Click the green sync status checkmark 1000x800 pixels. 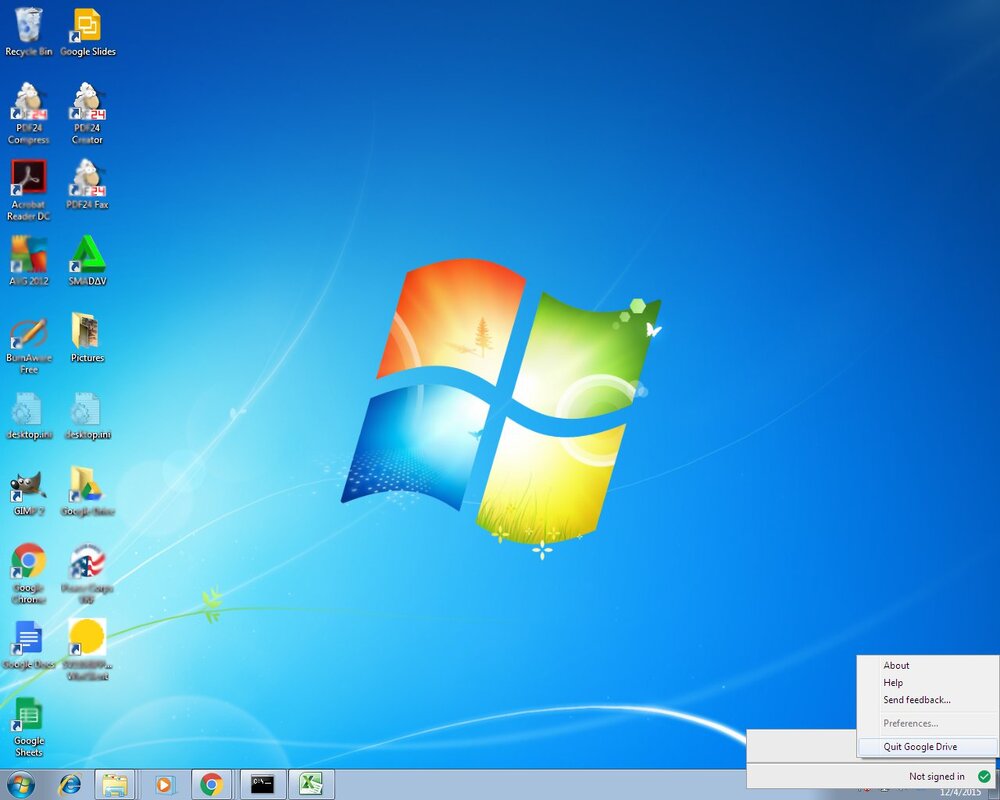984,776
